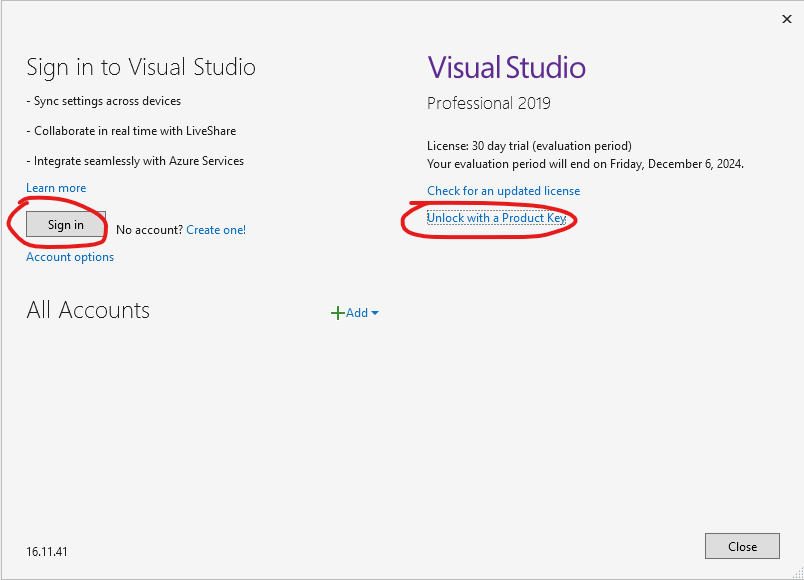Click the Sync settings across devices line
Image resolution: width=804 pixels, height=580 pixels.
point(104,101)
